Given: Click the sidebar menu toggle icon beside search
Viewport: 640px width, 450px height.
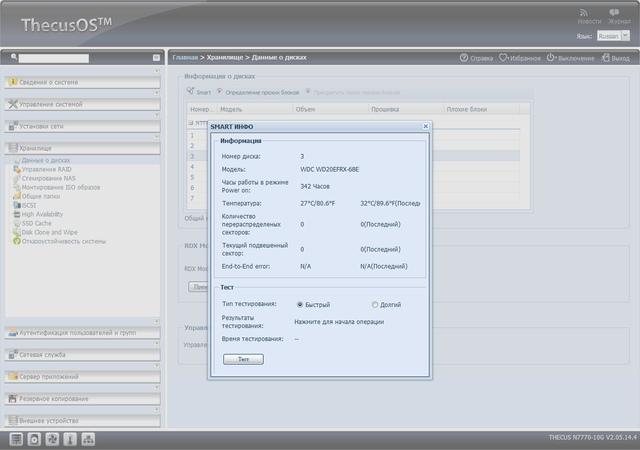Looking at the screenshot, I should click(x=156, y=58).
